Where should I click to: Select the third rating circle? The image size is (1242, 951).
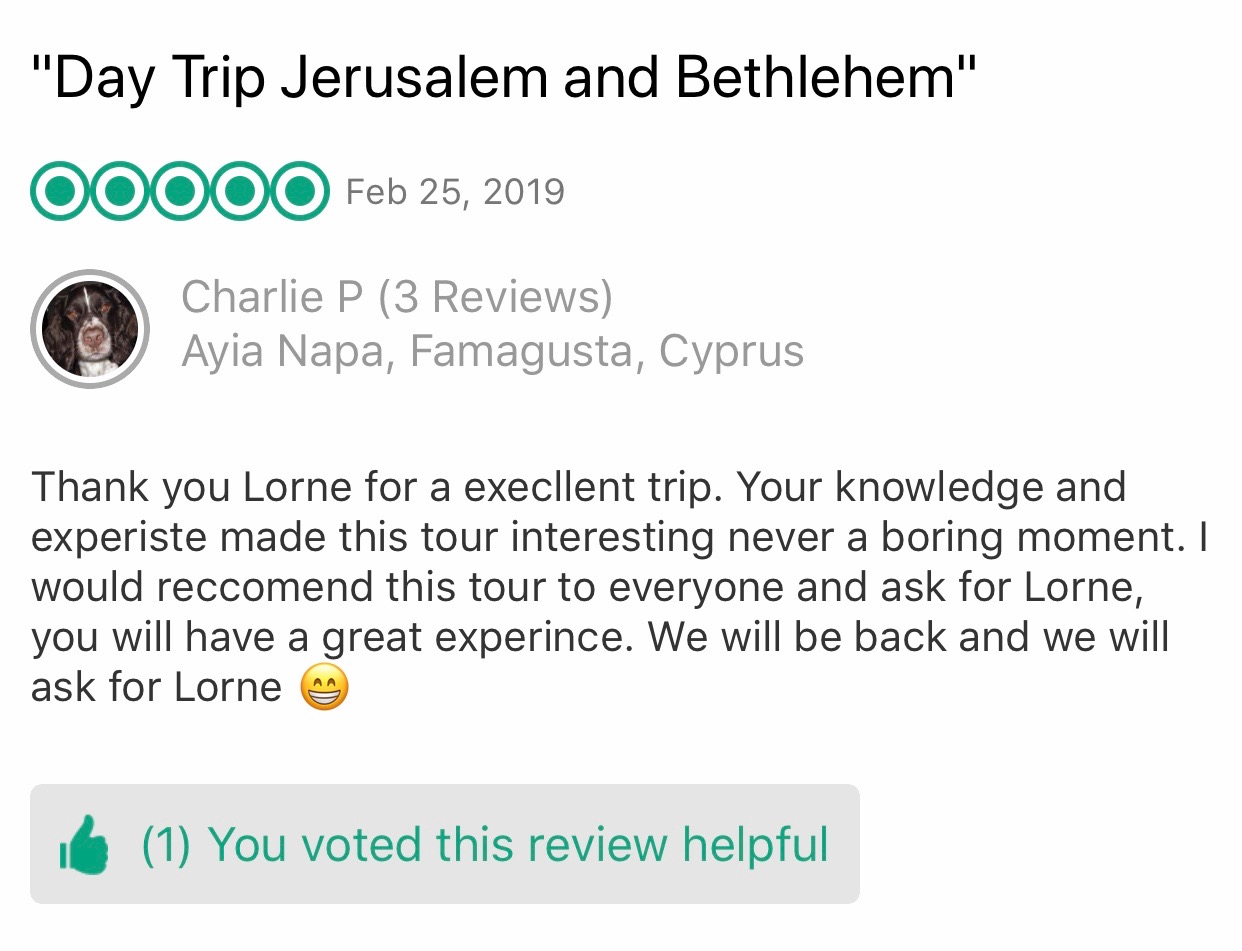pyautogui.click(x=180, y=190)
